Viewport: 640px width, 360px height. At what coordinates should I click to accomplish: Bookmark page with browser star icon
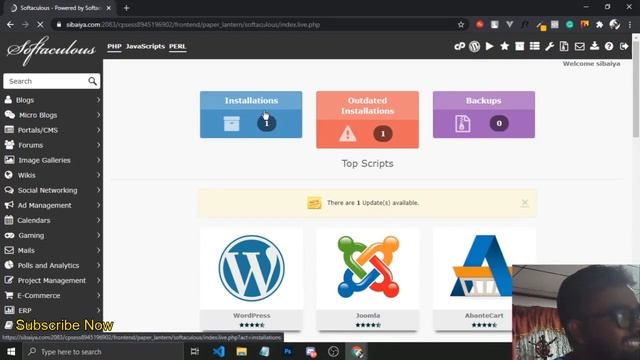point(461,25)
